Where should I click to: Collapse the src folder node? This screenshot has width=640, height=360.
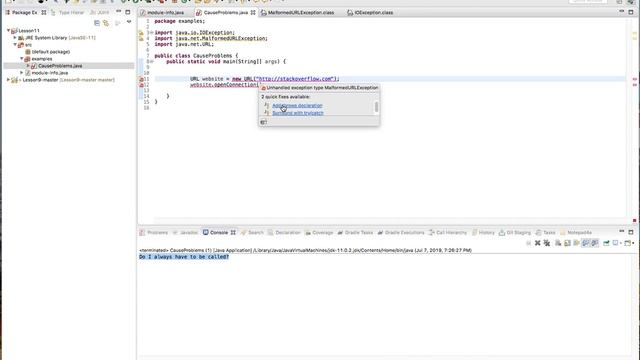point(15,44)
